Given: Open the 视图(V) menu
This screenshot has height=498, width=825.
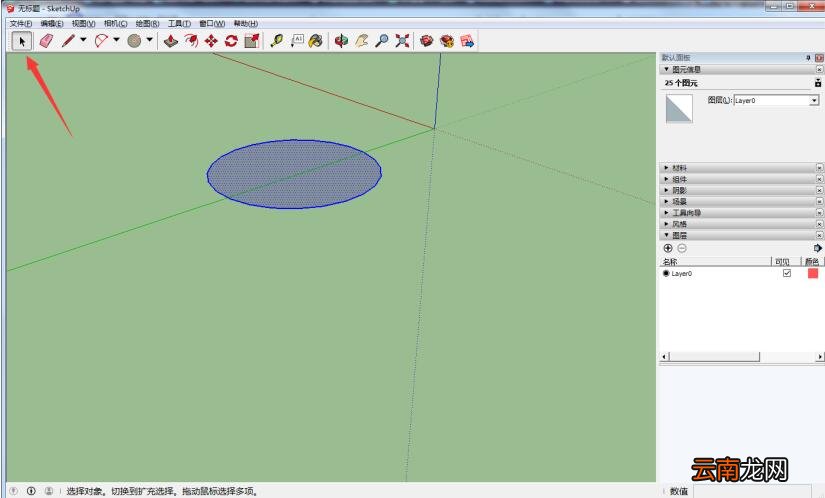Looking at the screenshot, I should pyautogui.click(x=84, y=24).
